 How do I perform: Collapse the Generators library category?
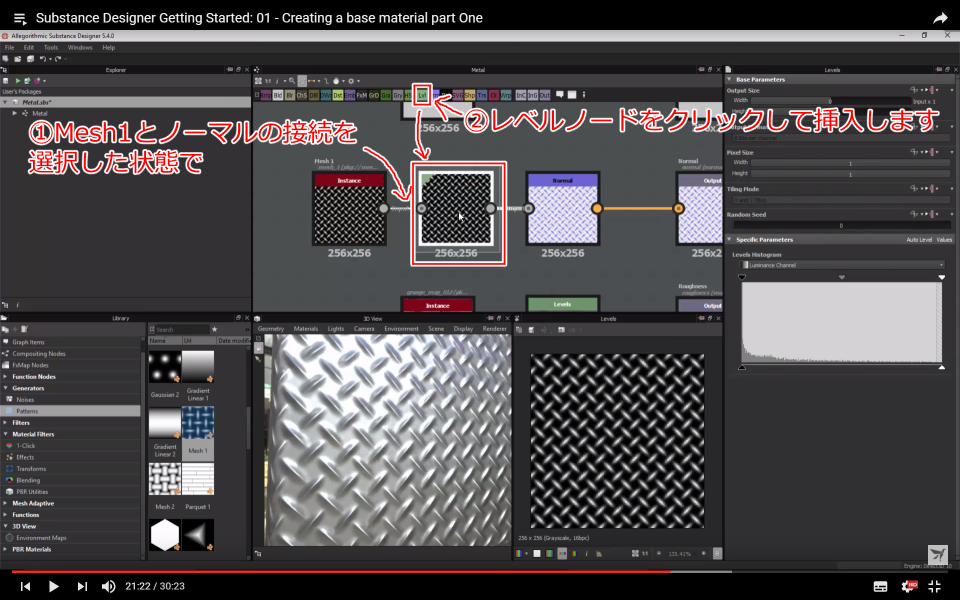click(6, 388)
